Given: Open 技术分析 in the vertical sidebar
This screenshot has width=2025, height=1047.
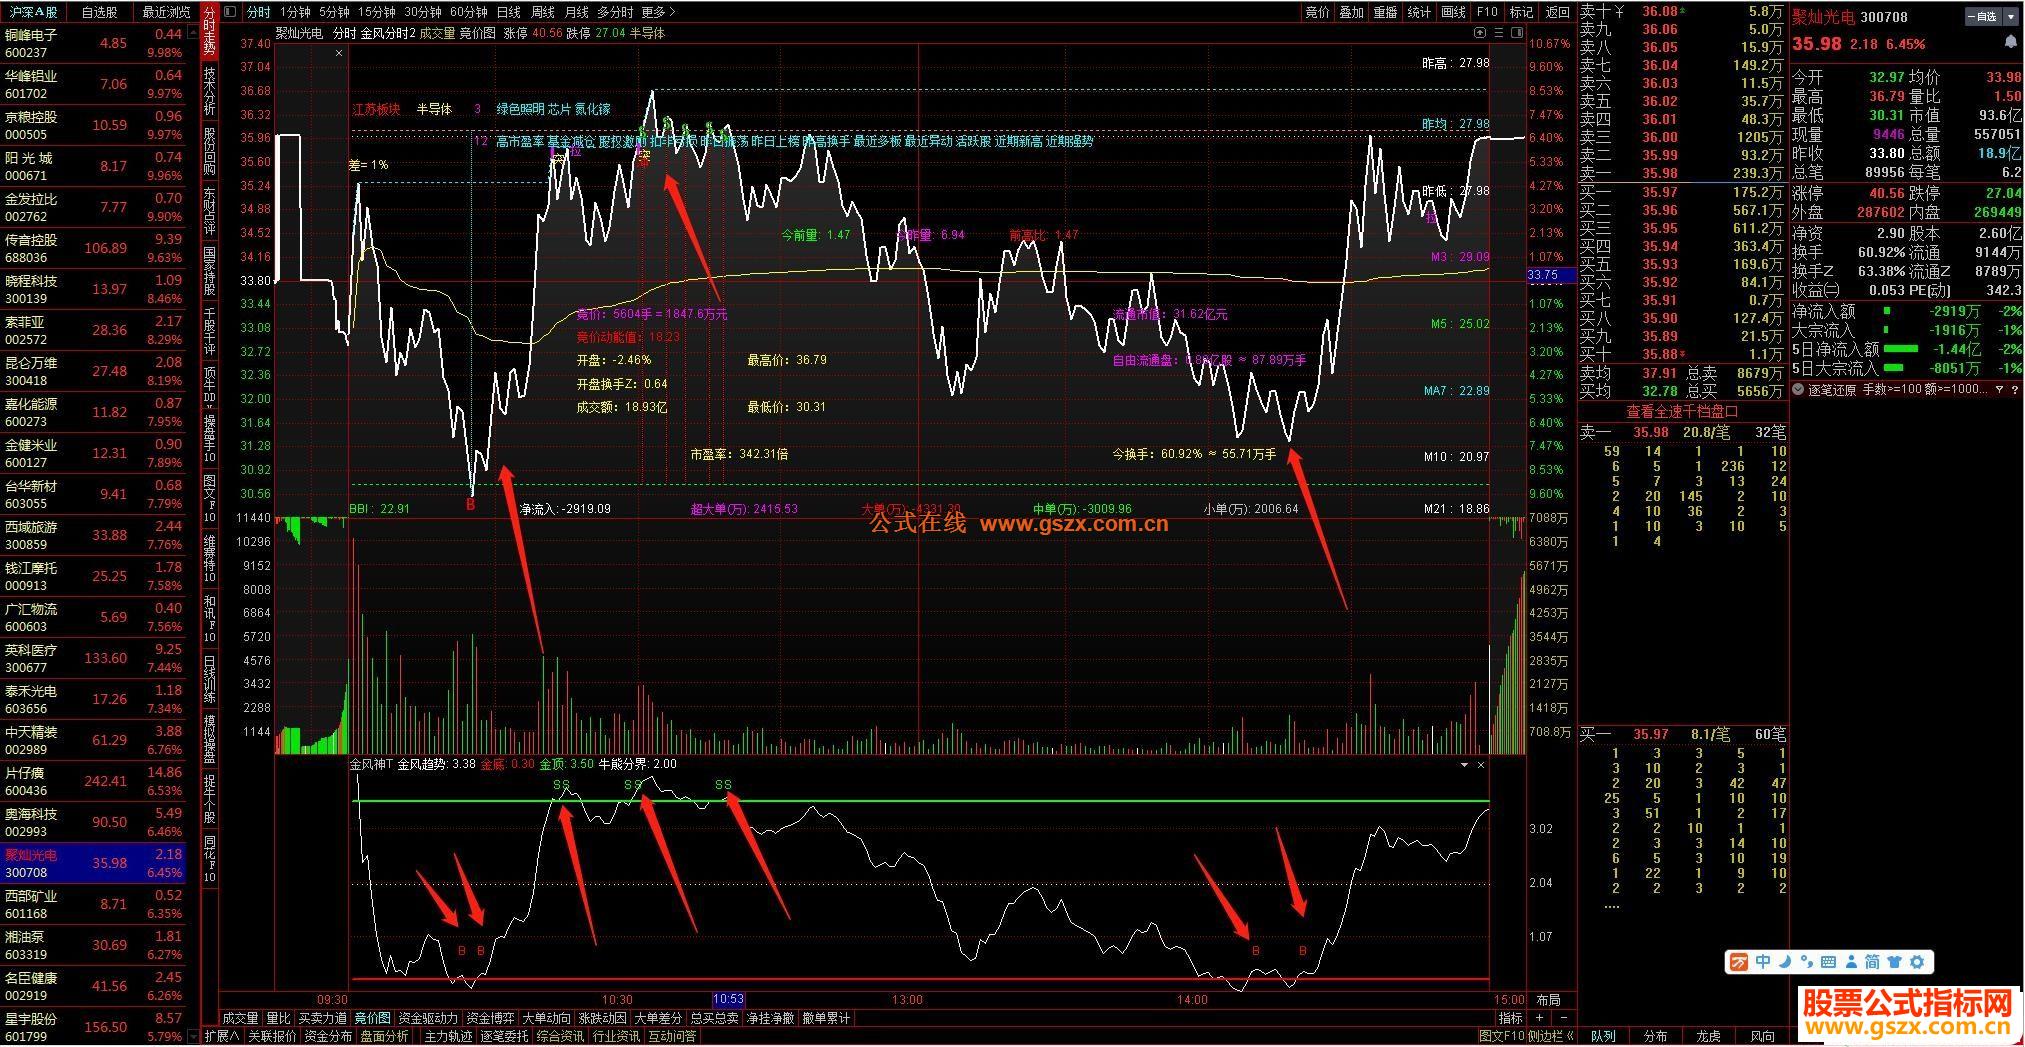Looking at the screenshot, I should pyautogui.click(x=209, y=91).
